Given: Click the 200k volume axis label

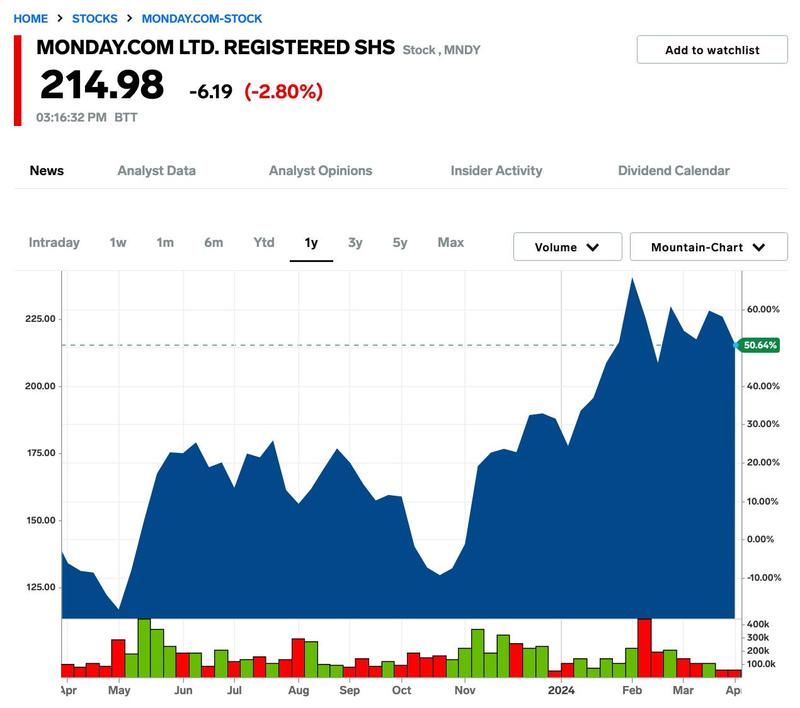Looking at the screenshot, I should (x=758, y=651).
